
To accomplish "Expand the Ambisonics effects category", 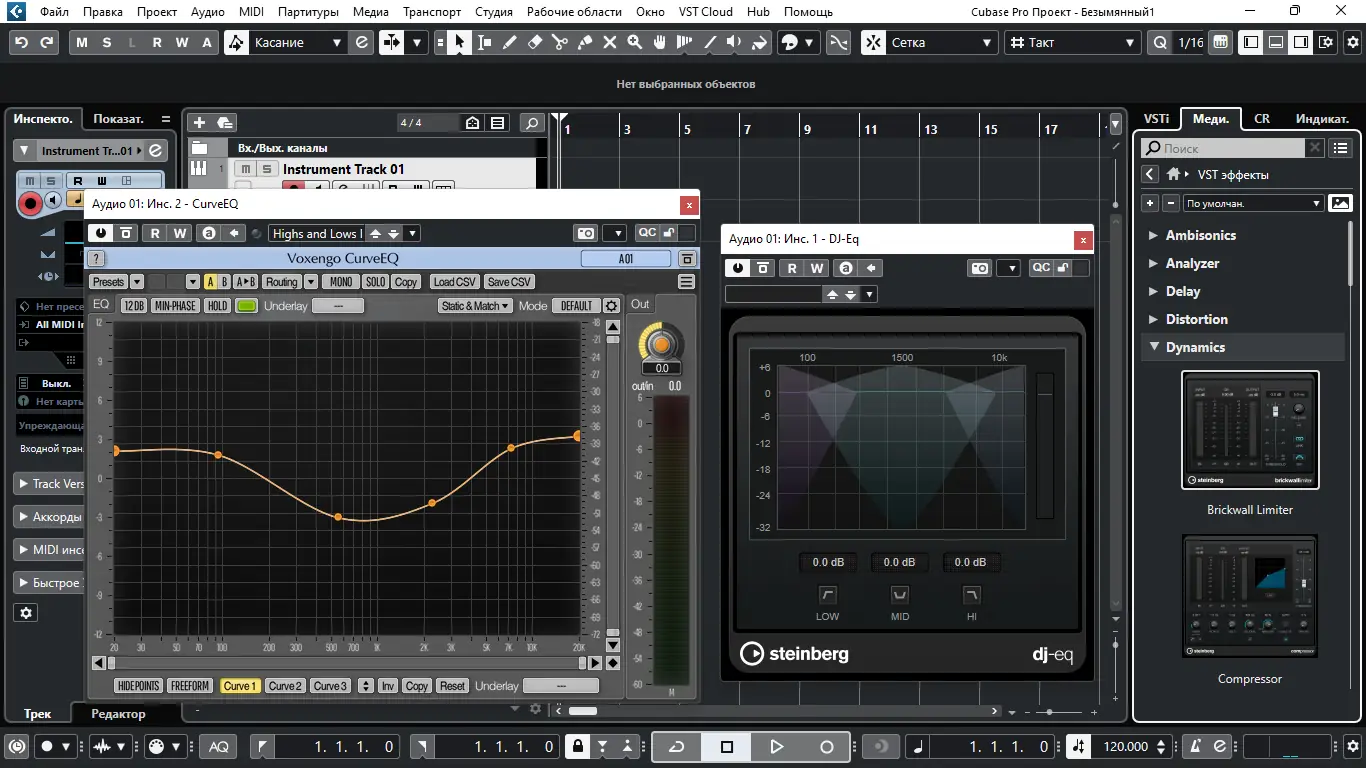I will (x=1153, y=236).
